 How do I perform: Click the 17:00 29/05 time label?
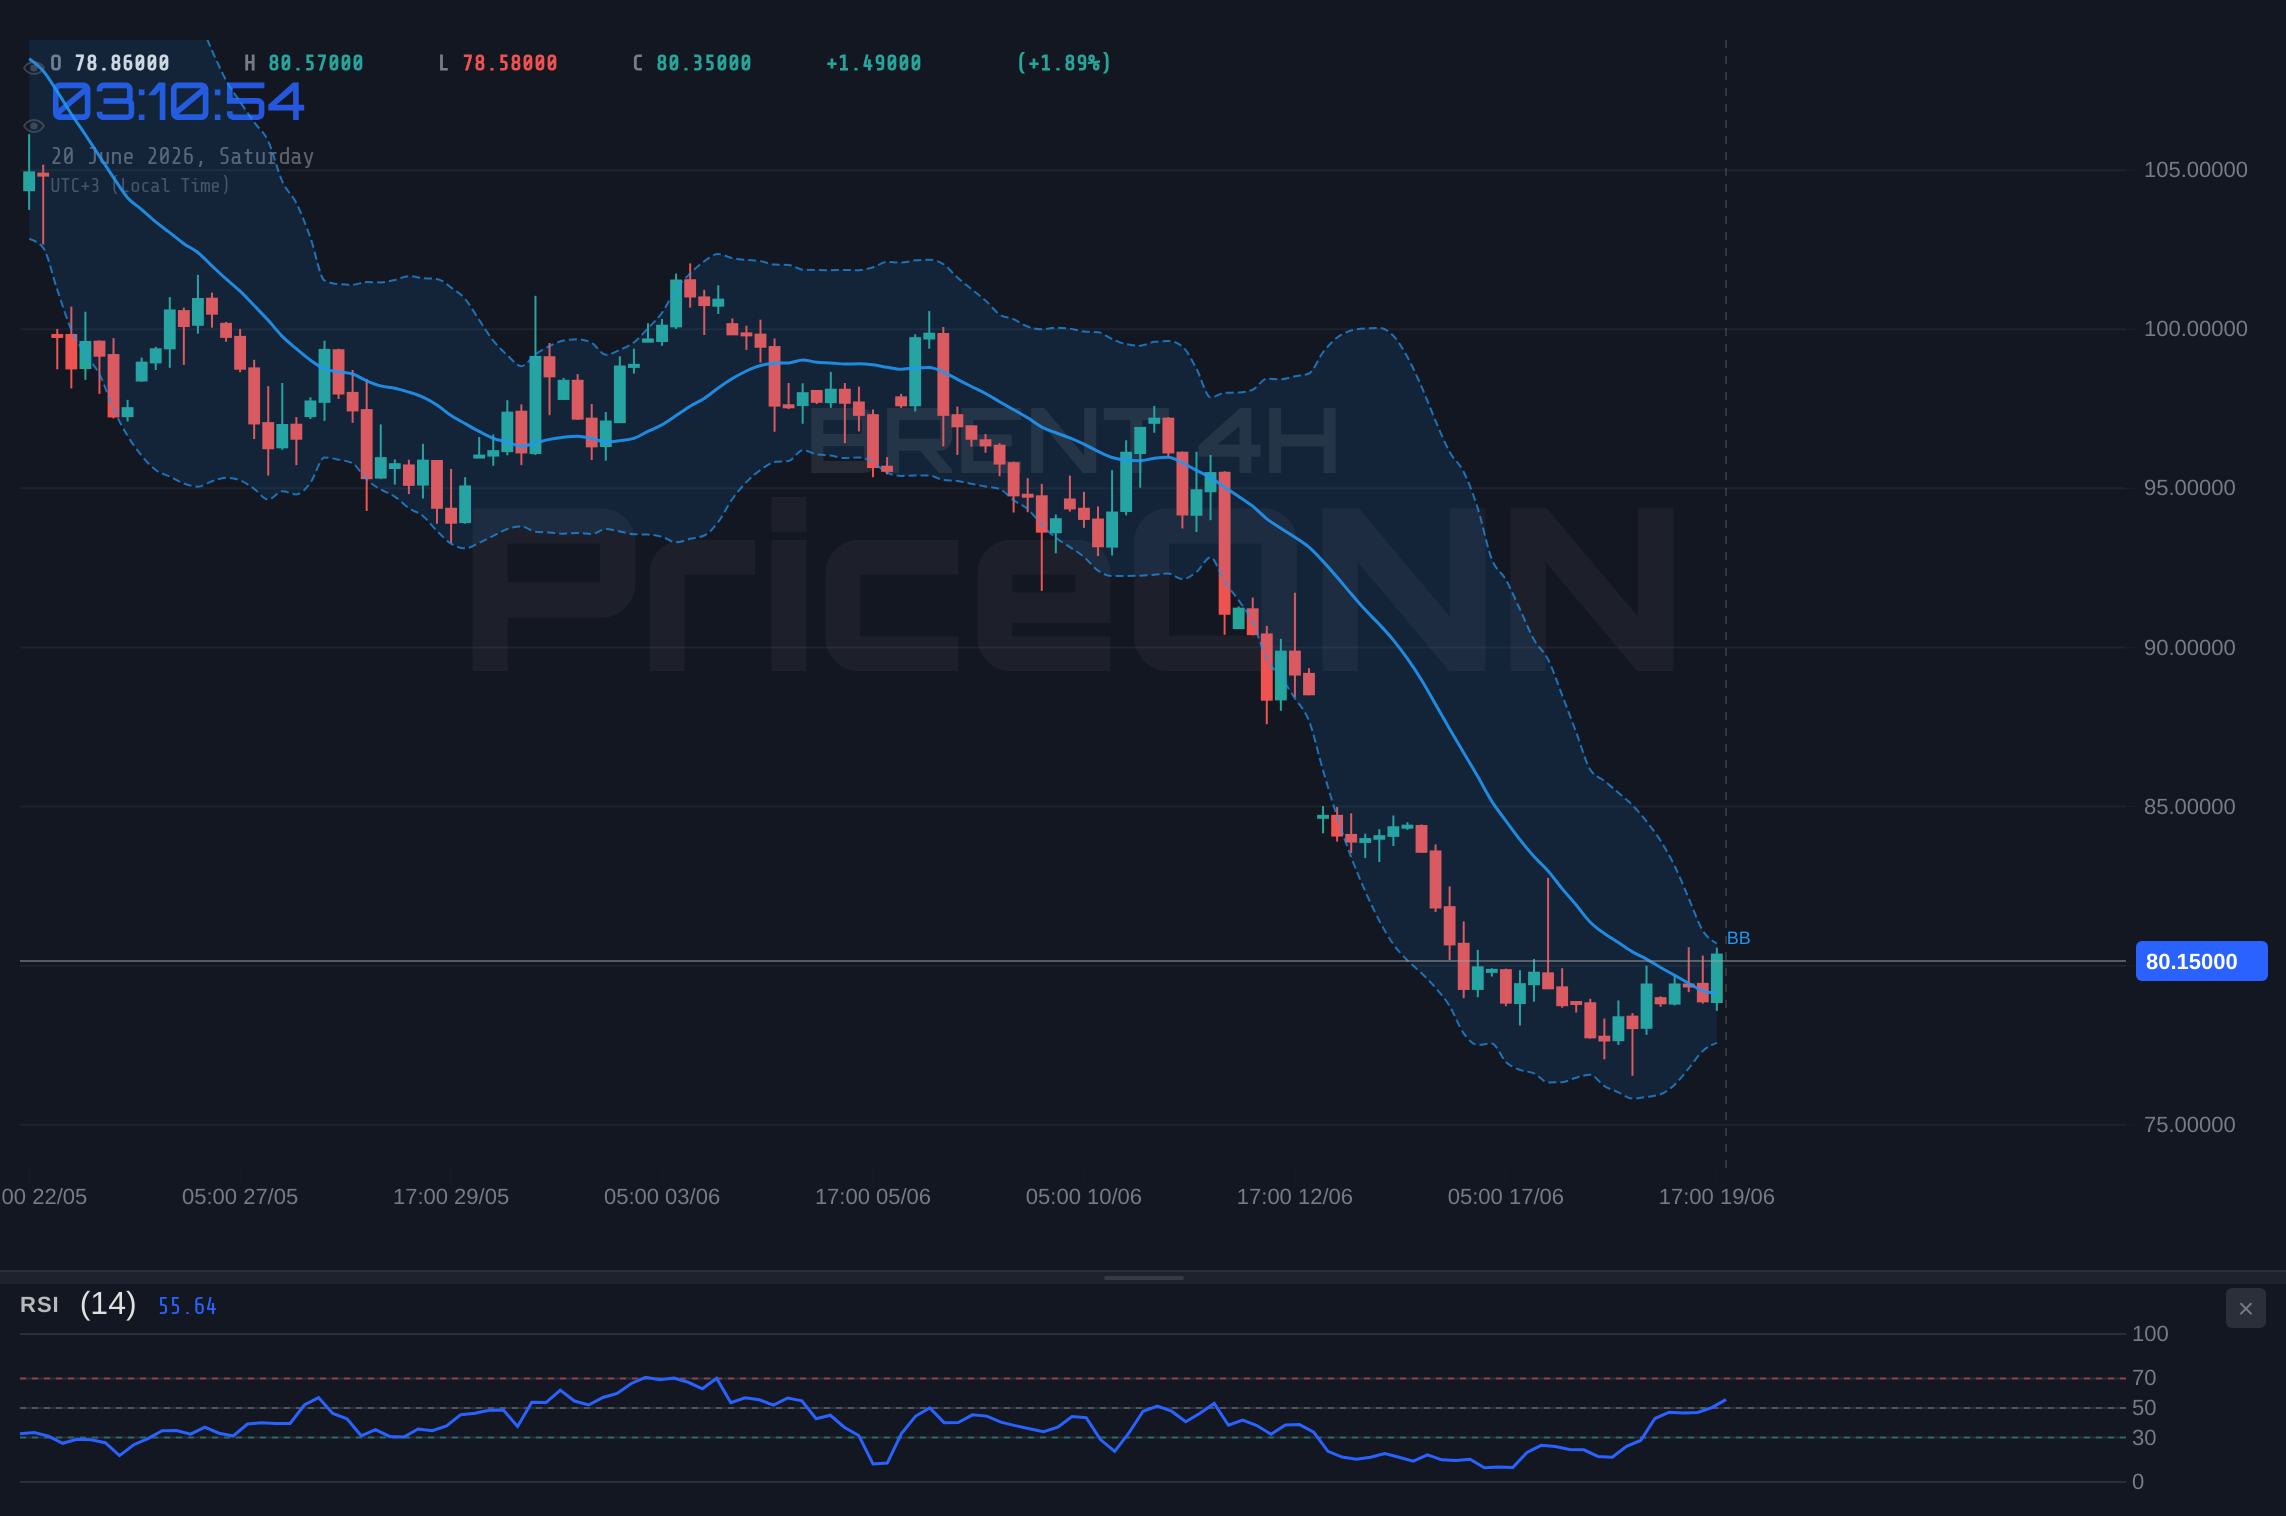pyautogui.click(x=451, y=1197)
